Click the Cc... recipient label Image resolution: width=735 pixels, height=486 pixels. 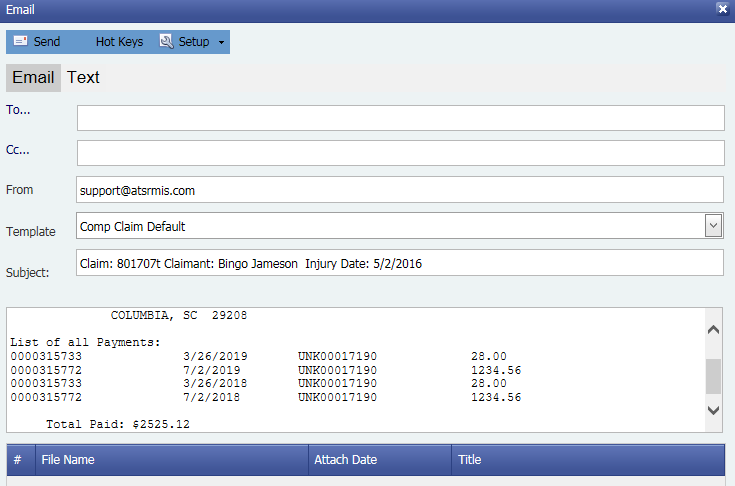pyautogui.click(x=18, y=150)
